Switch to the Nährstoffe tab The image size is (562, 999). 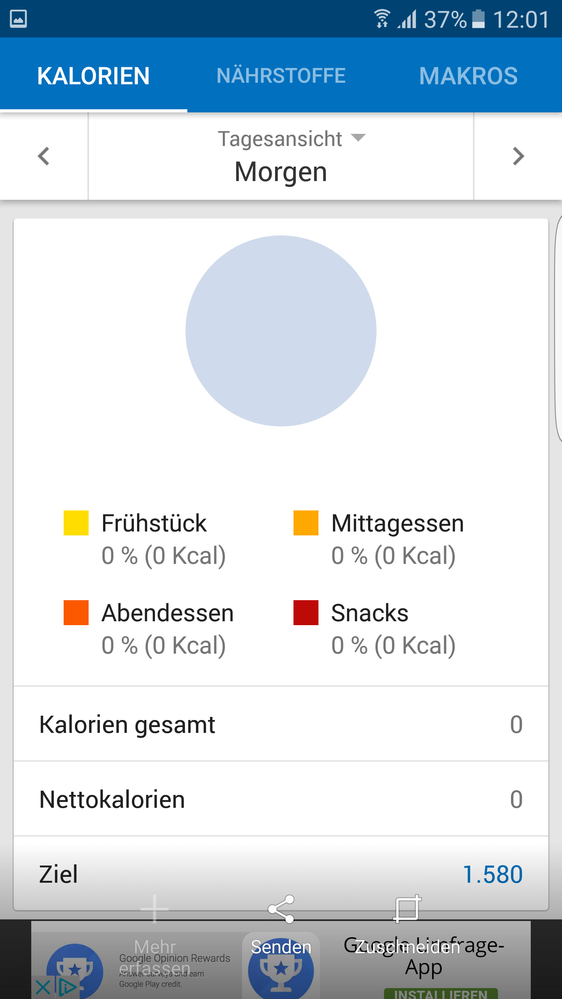pyautogui.click(x=281, y=76)
